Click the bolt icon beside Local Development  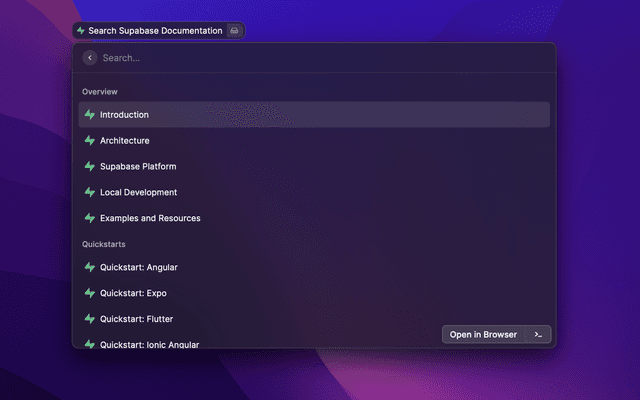pyautogui.click(x=90, y=192)
